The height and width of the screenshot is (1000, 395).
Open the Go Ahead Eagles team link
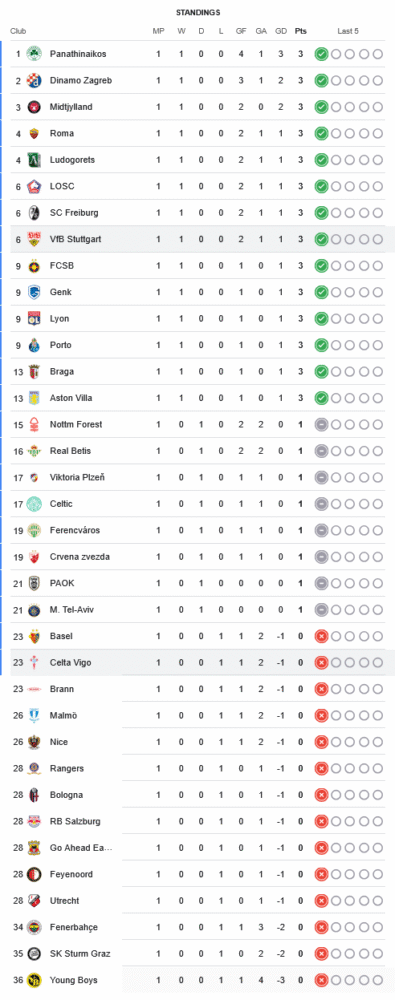[x=81, y=848]
